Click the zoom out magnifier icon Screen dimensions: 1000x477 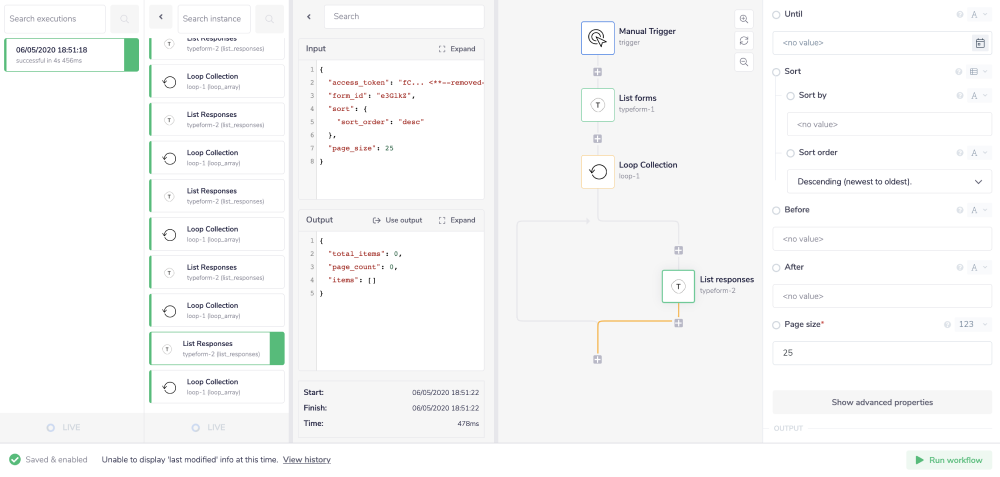pos(743,62)
